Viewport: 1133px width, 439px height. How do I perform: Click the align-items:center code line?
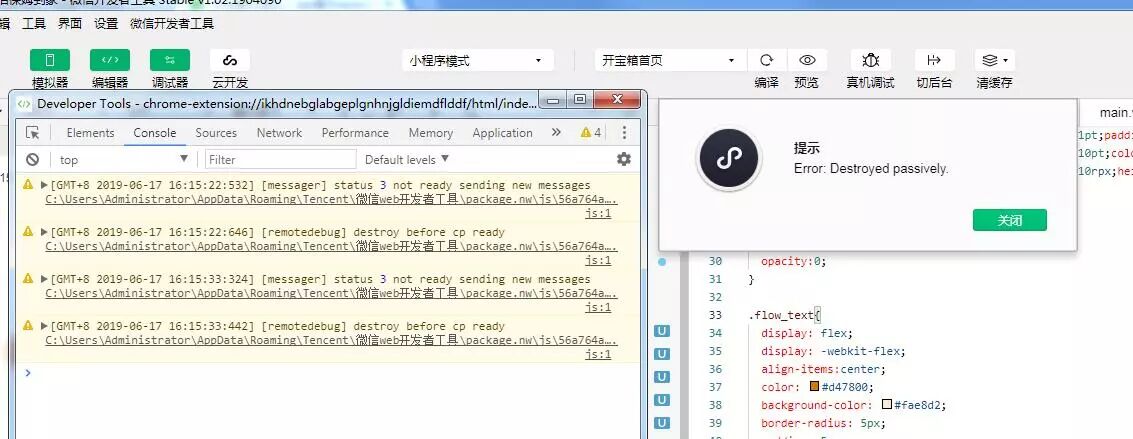[x=823, y=369]
